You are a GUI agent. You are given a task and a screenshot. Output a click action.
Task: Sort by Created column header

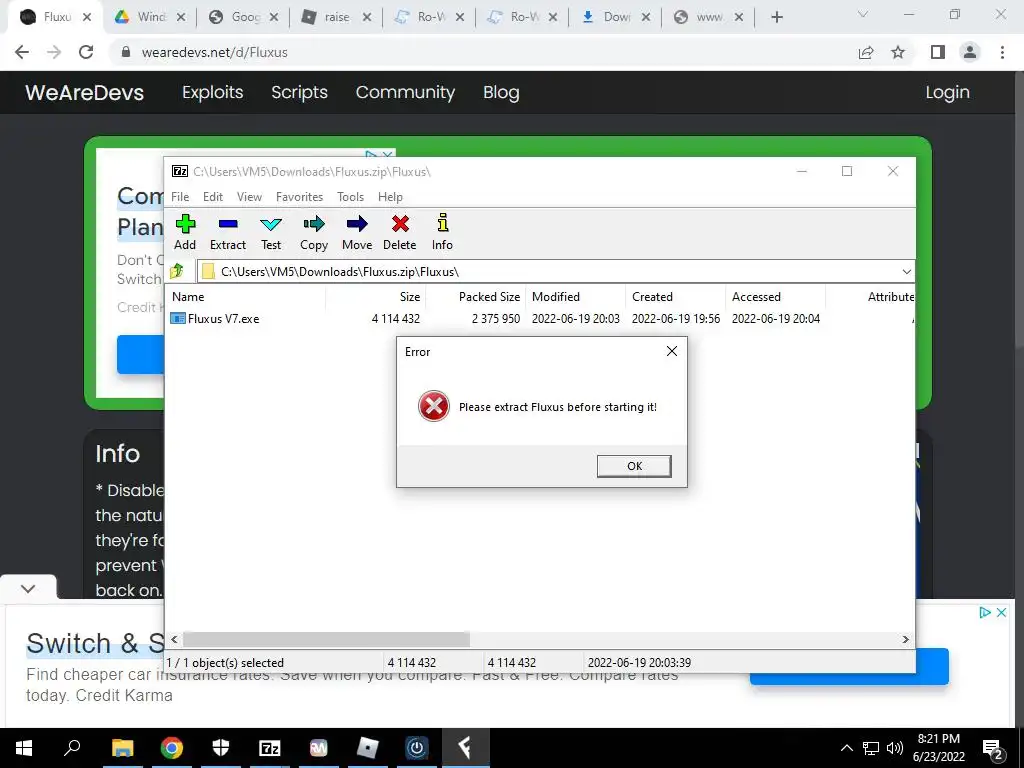[x=676, y=296]
